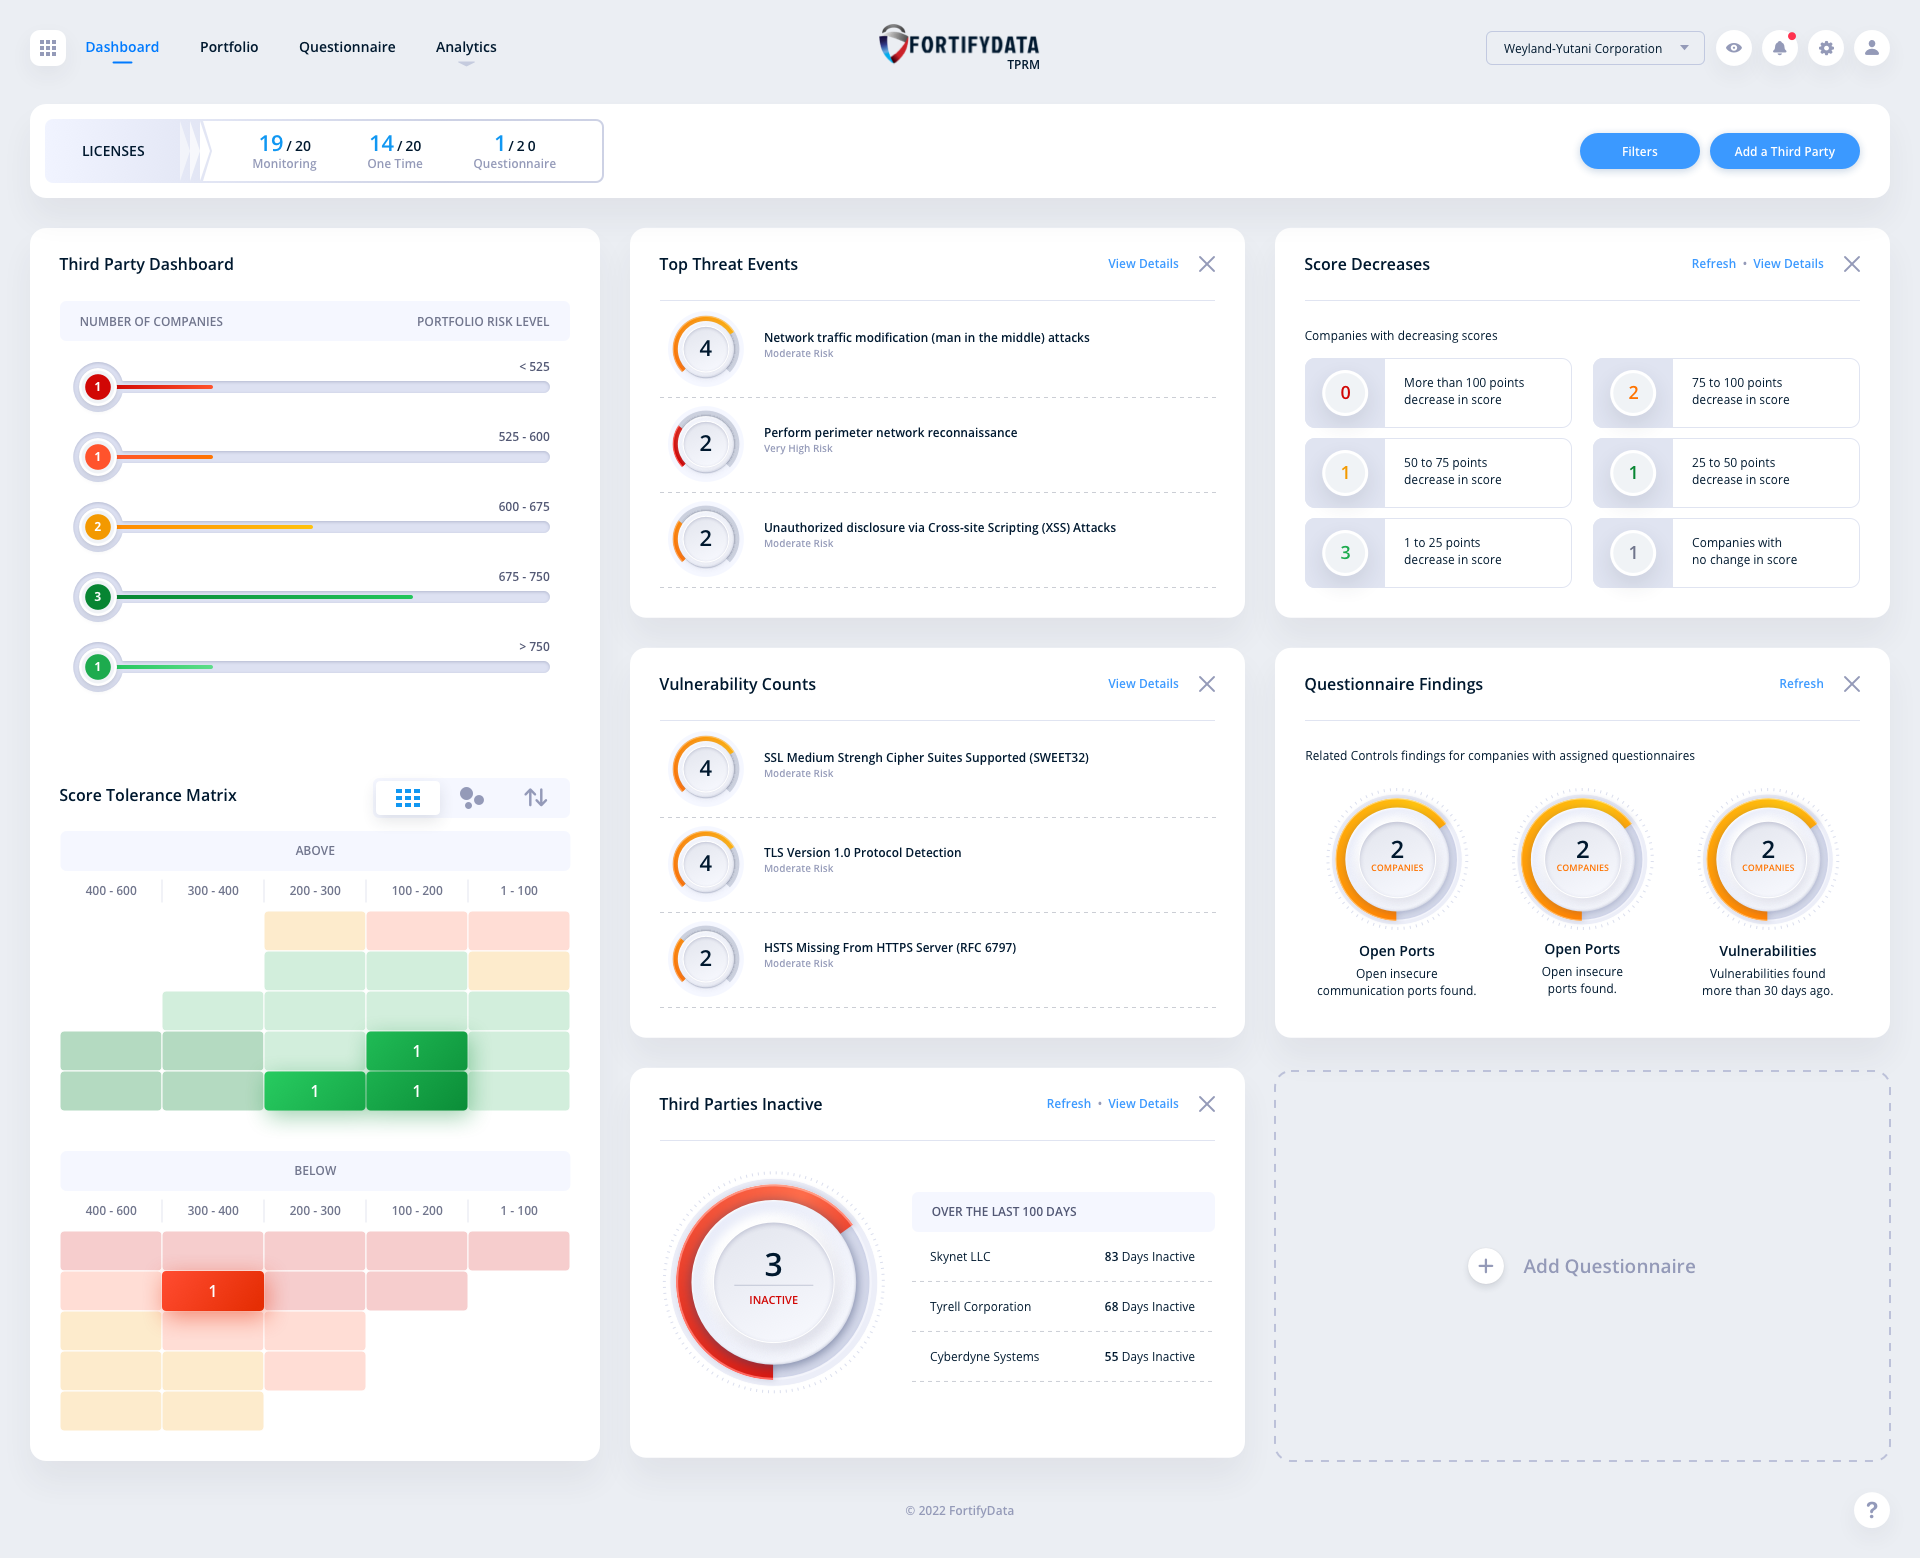
Task: Open the settings gear icon
Action: [1826, 47]
